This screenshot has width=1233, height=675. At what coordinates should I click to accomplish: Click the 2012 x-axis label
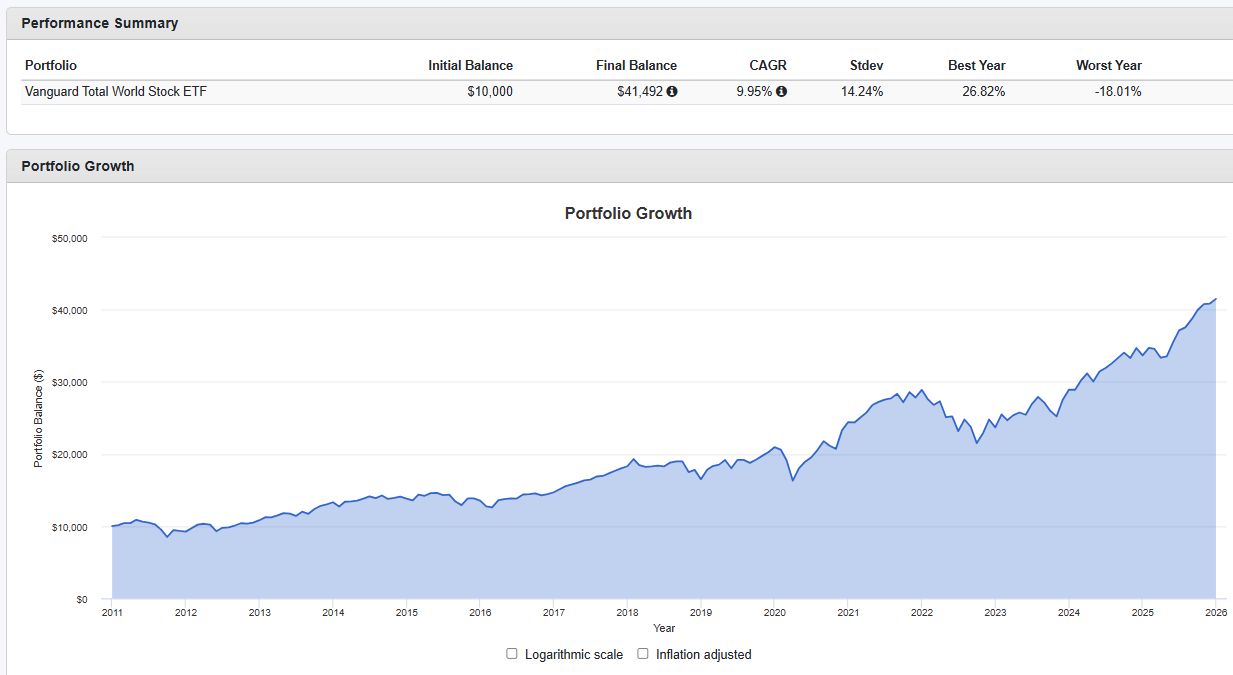pyautogui.click(x=186, y=612)
